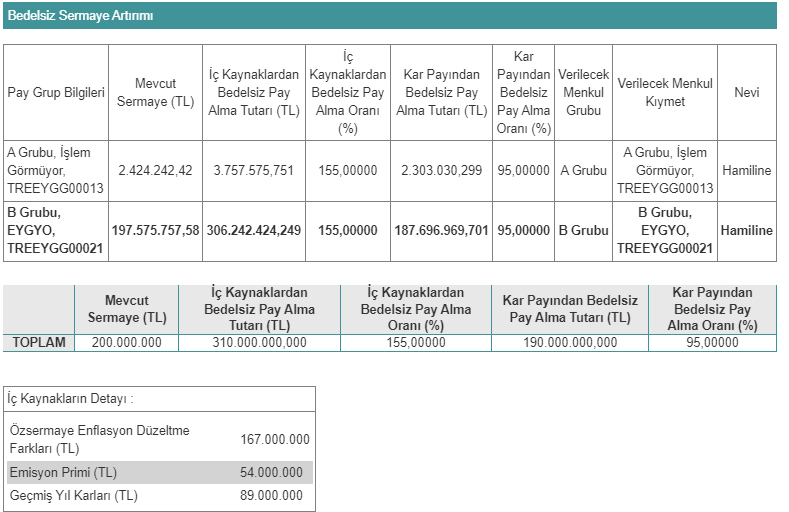Click the total 310.000.000,000 cell
The height and width of the screenshot is (512, 789).
(259, 343)
